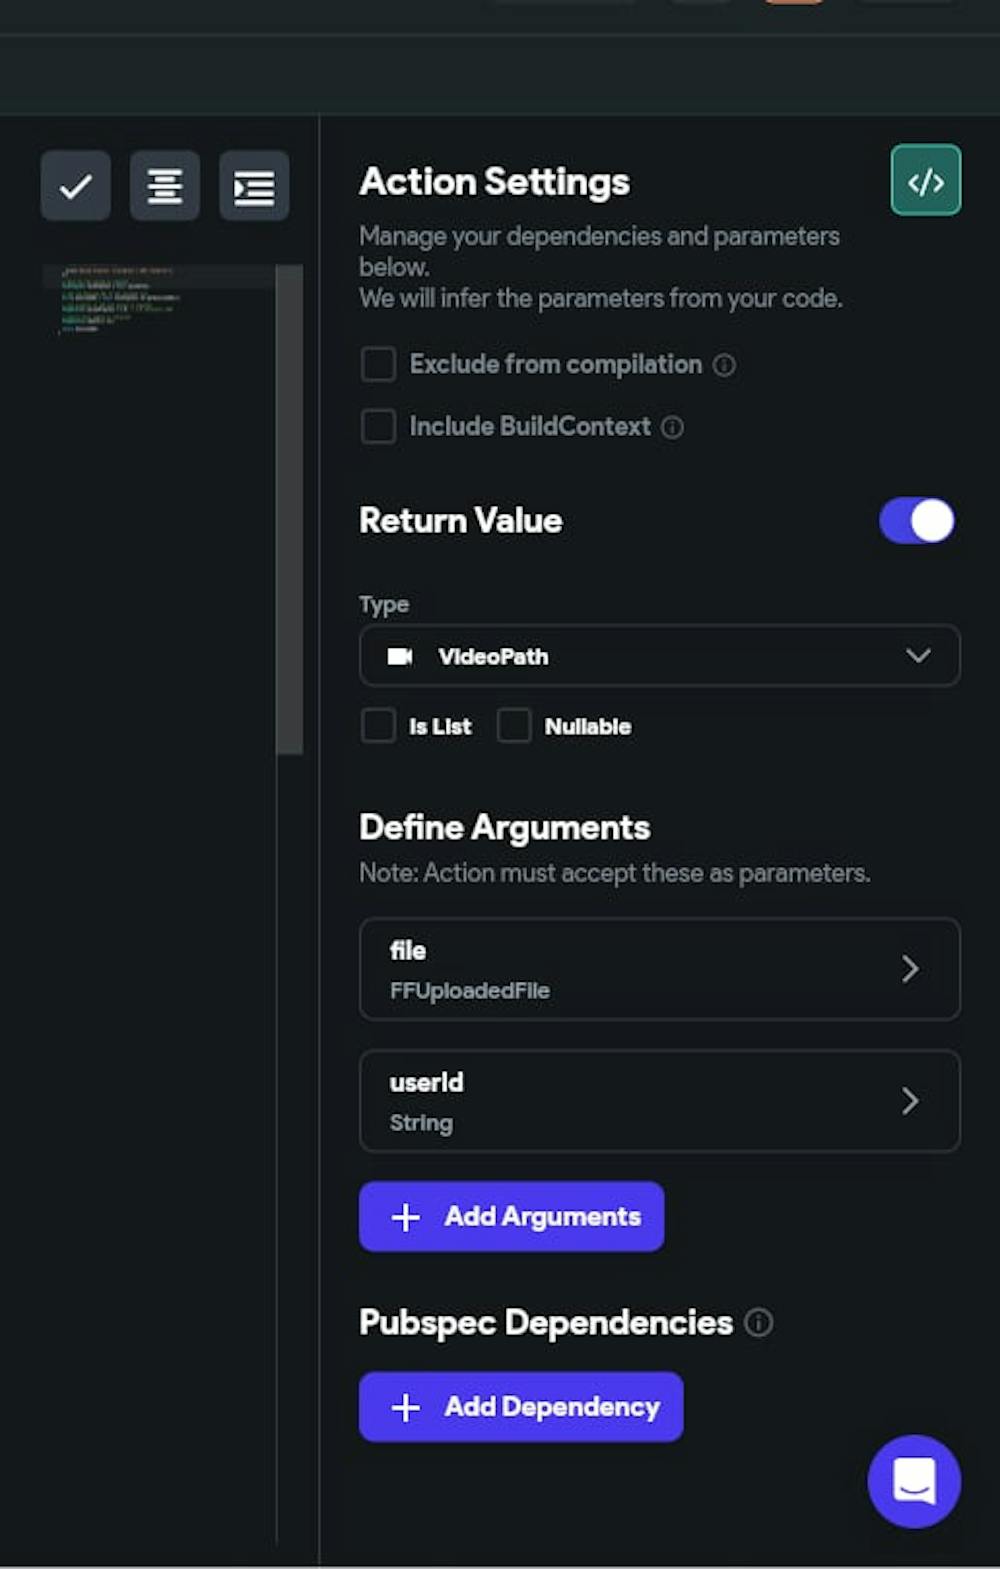1000x1569 pixels.
Task: Open the chat support bubble icon
Action: [x=914, y=1481]
